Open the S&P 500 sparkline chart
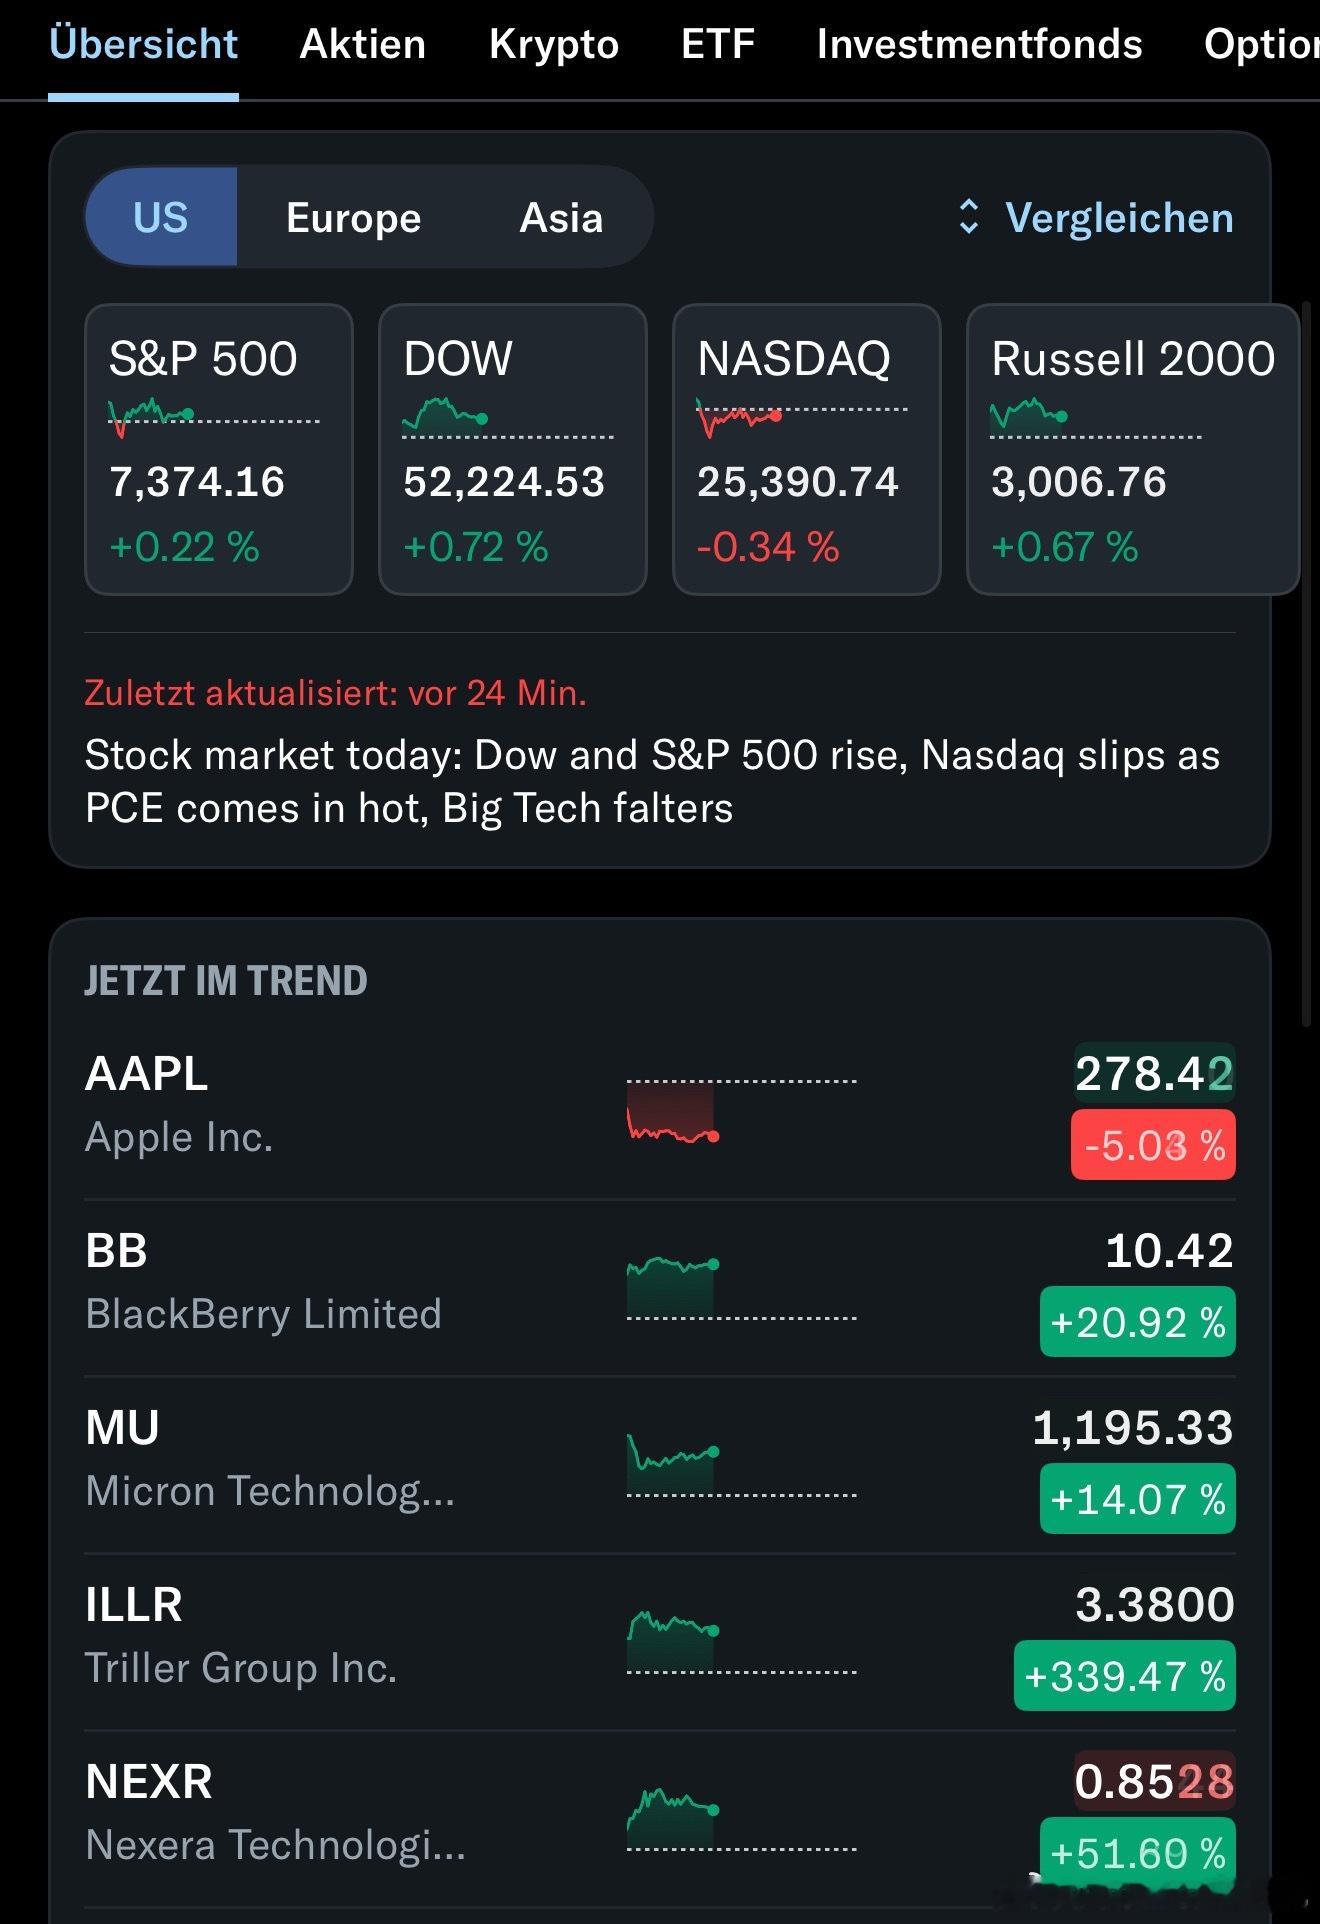Image resolution: width=1320 pixels, height=1924 pixels. point(214,418)
